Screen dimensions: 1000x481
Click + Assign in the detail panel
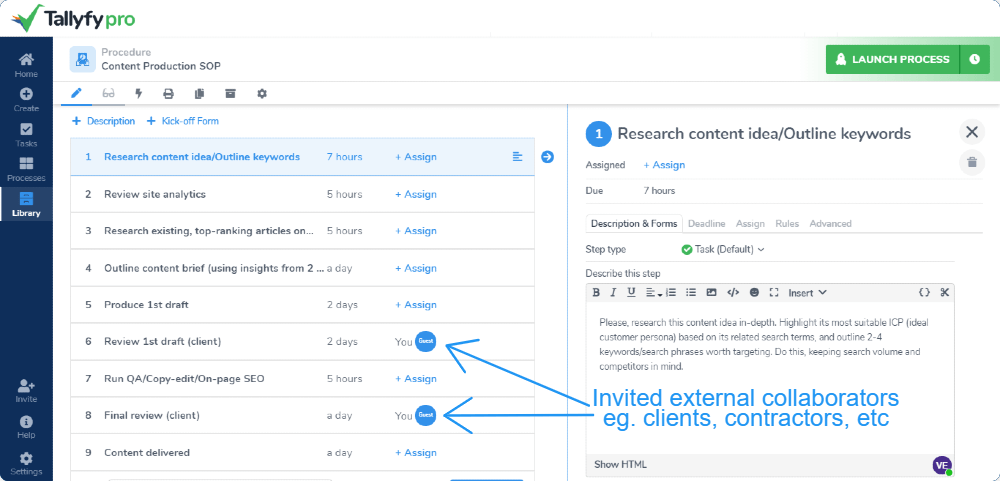tap(664, 165)
